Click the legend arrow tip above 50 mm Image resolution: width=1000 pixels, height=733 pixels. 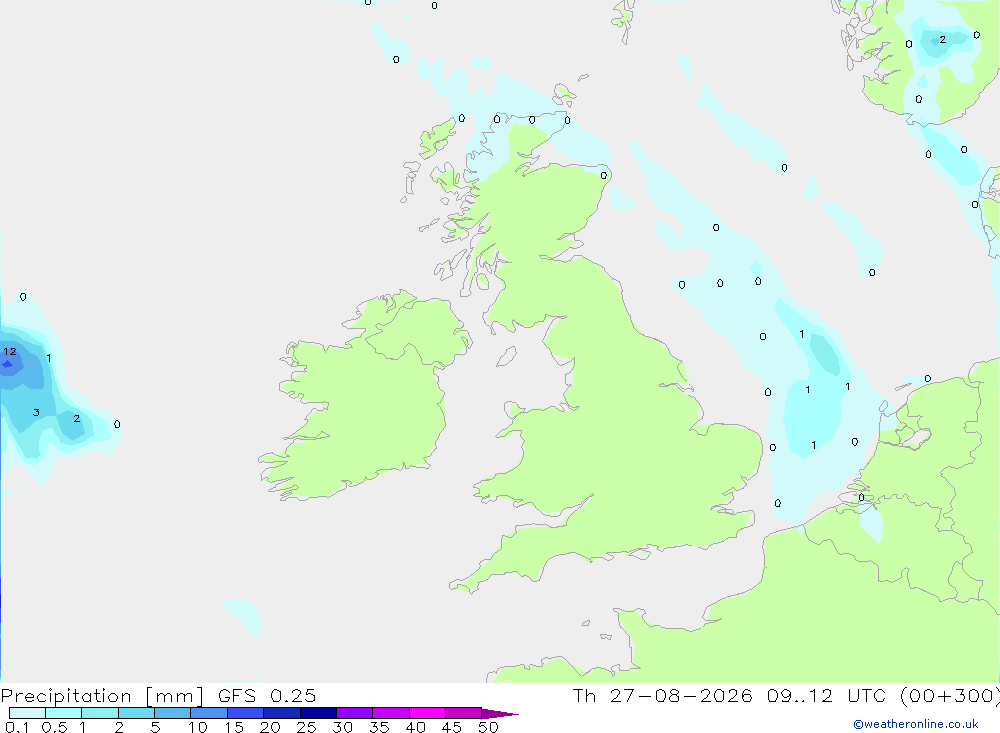tap(500, 714)
